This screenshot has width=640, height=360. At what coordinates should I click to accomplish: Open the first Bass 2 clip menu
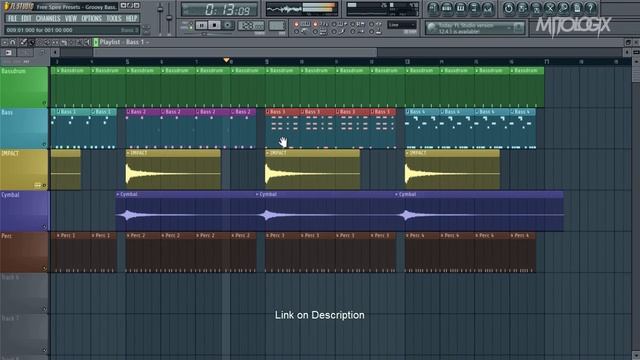(128, 112)
